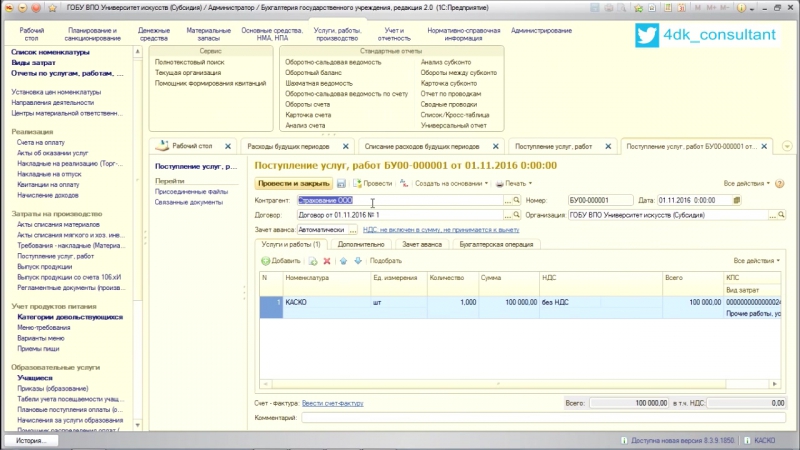This screenshot has height=450, width=800.
Task: Open the Материальные запасы section
Action: (208, 36)
